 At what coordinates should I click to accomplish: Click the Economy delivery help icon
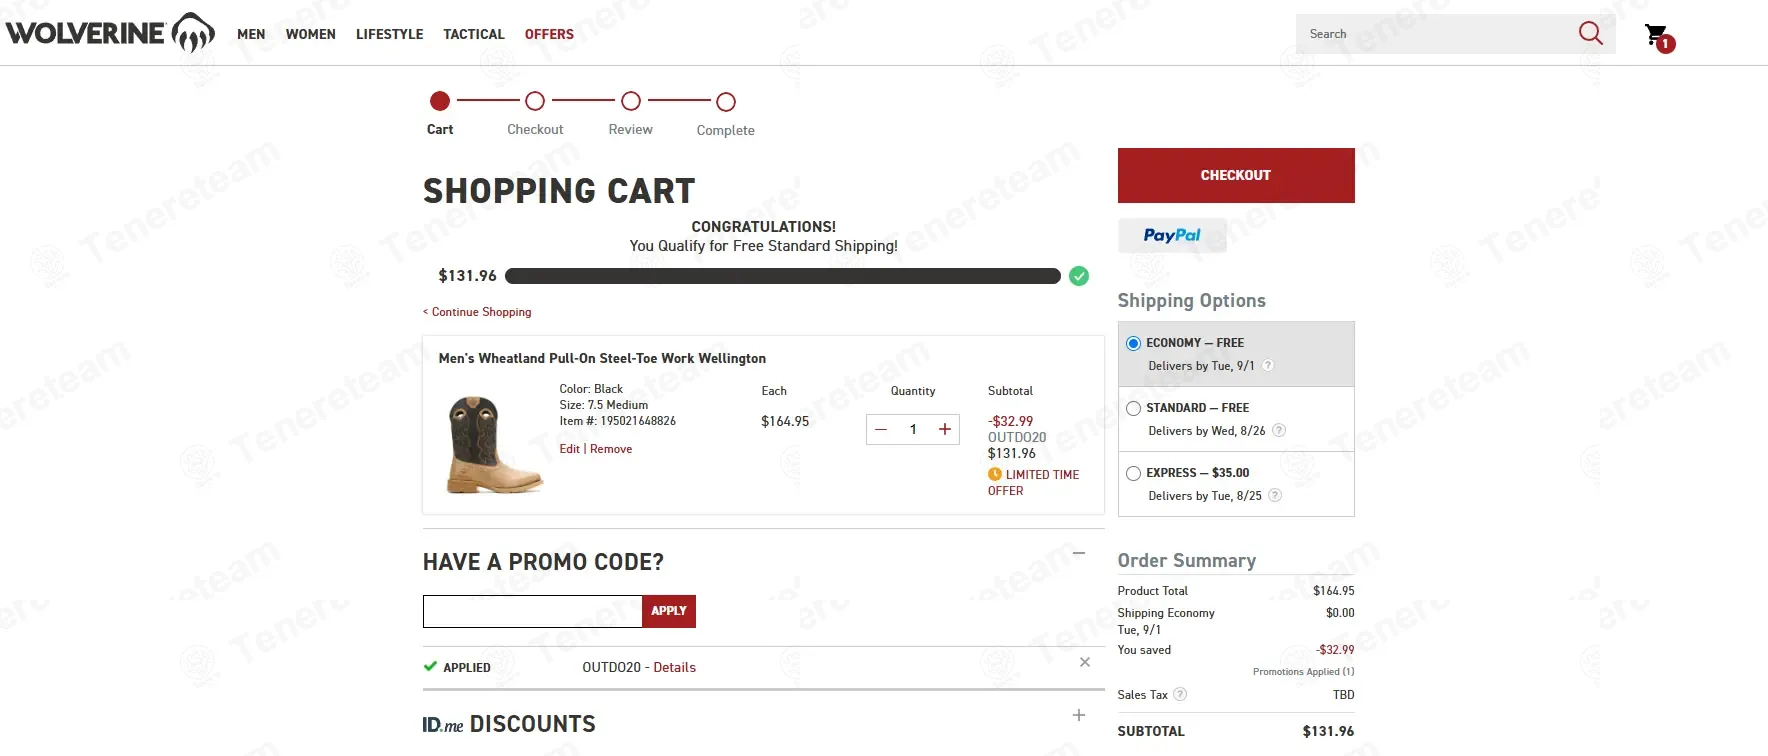click(1268, 365)
